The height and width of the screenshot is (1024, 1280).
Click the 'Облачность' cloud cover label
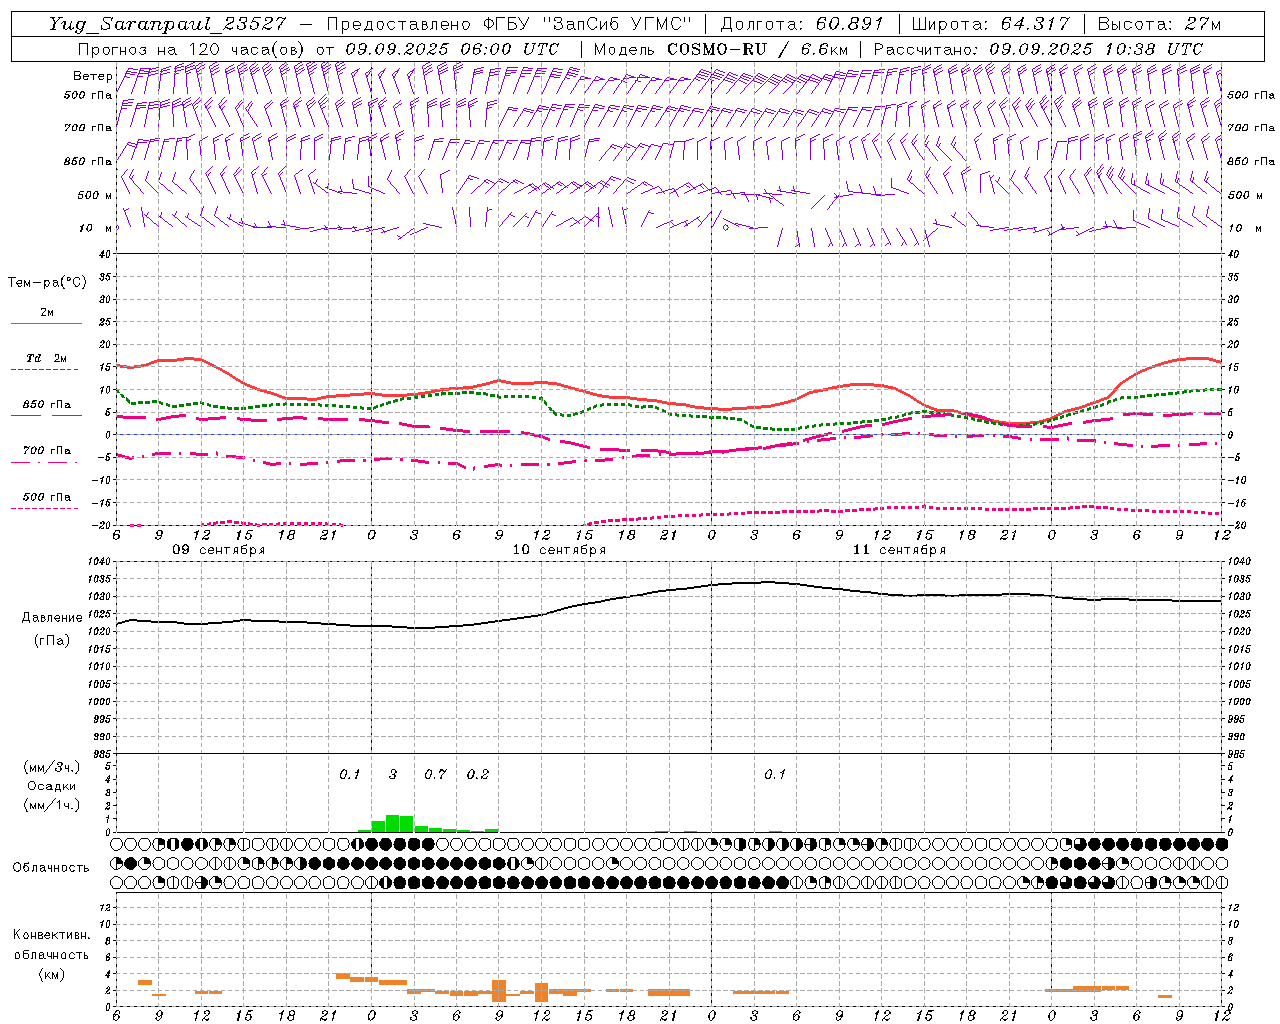(x=51, y=867)
